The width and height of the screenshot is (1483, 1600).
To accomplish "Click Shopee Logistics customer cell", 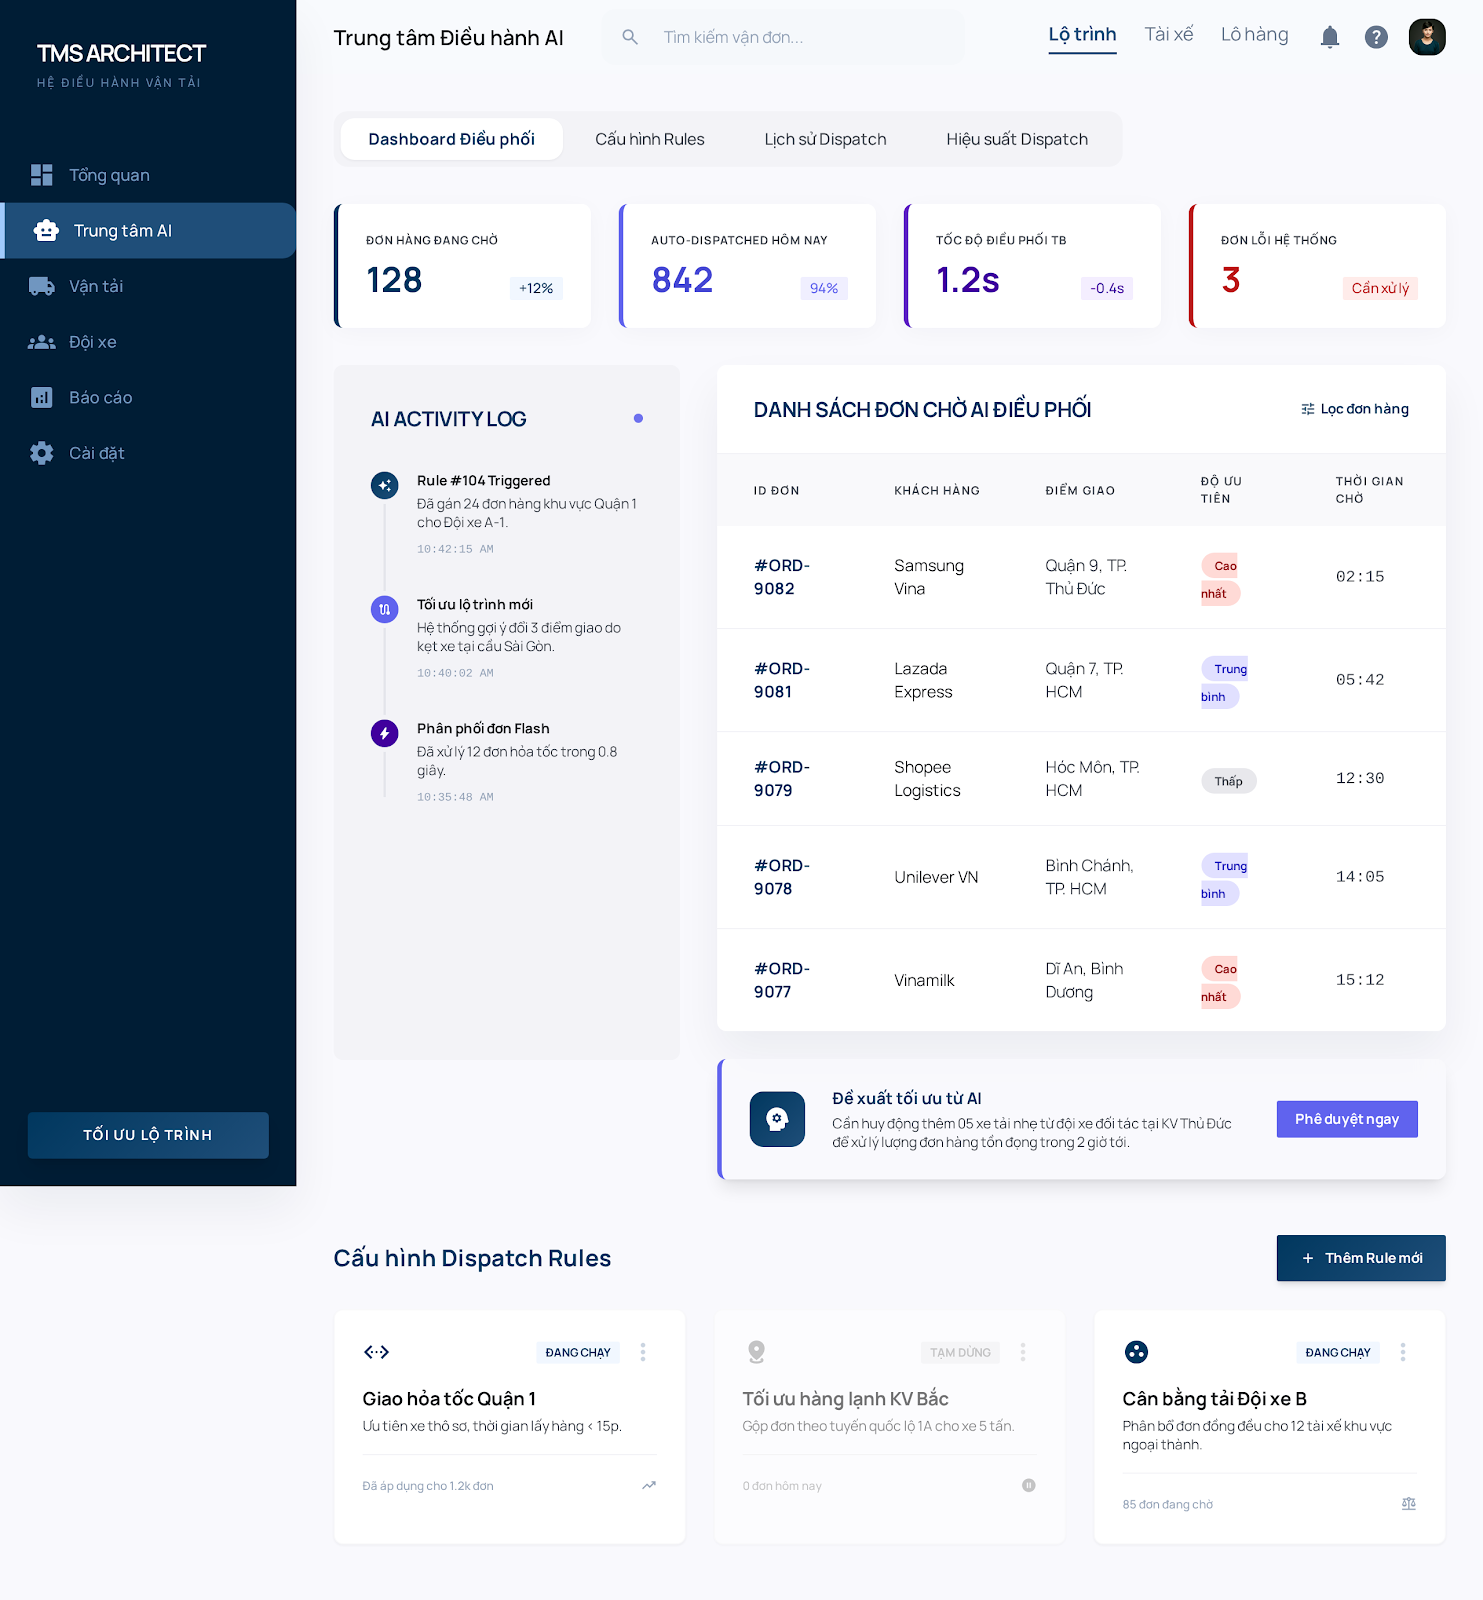I will pyautogui.click(x=927, y=779).
